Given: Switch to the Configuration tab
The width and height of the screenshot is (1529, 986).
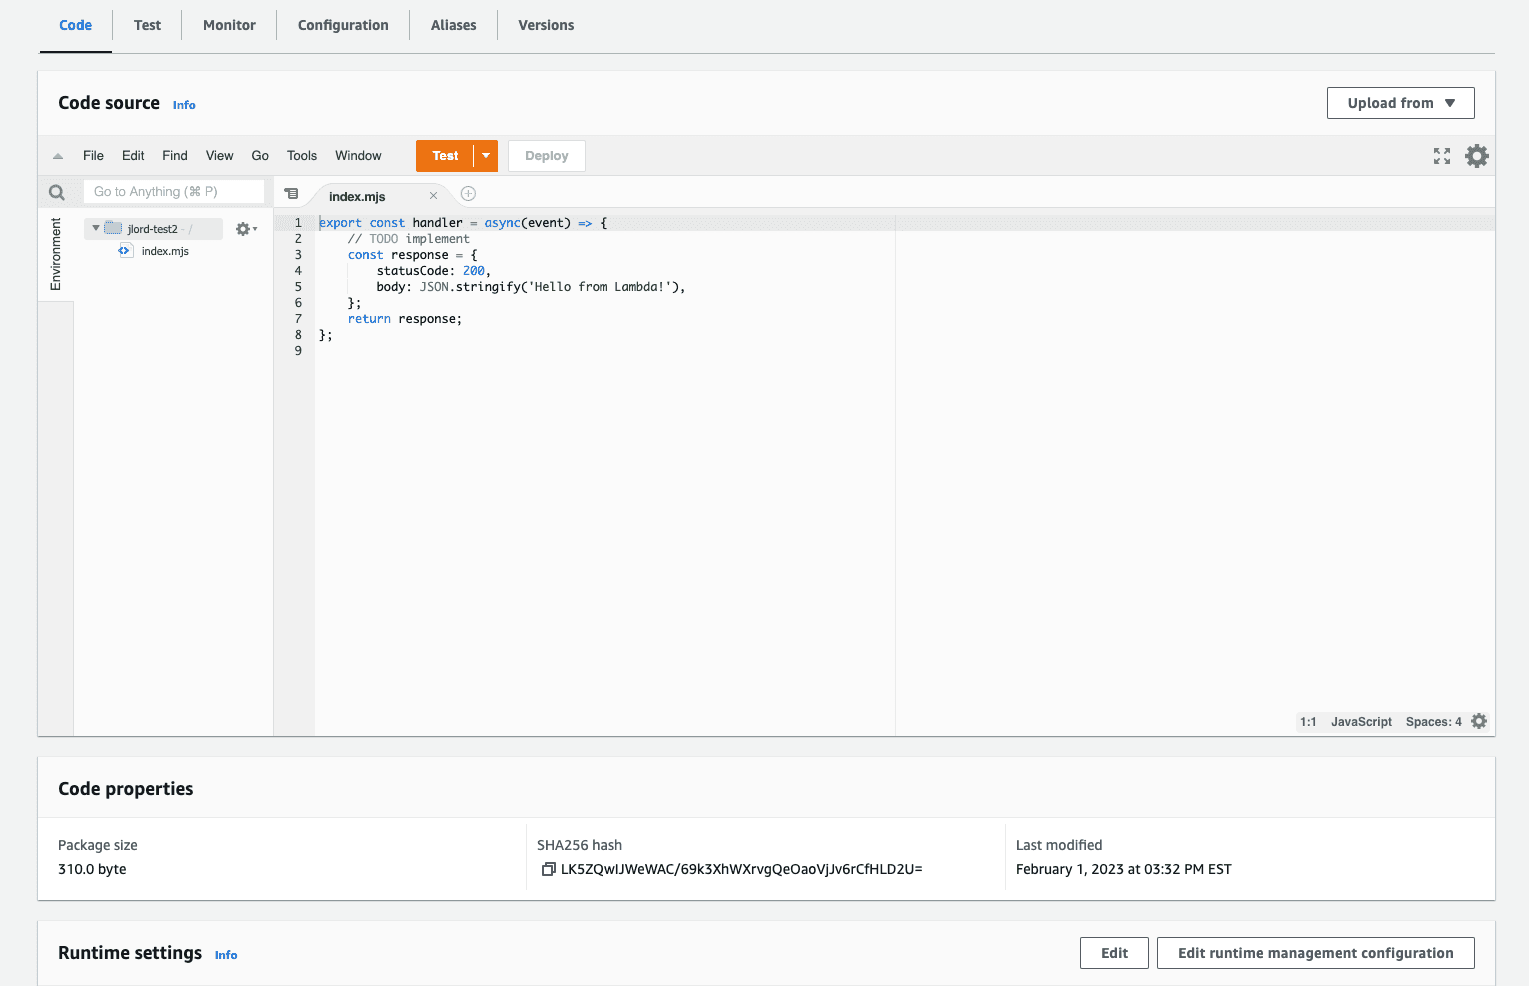Looking at the screenshot, I should 343,25.
